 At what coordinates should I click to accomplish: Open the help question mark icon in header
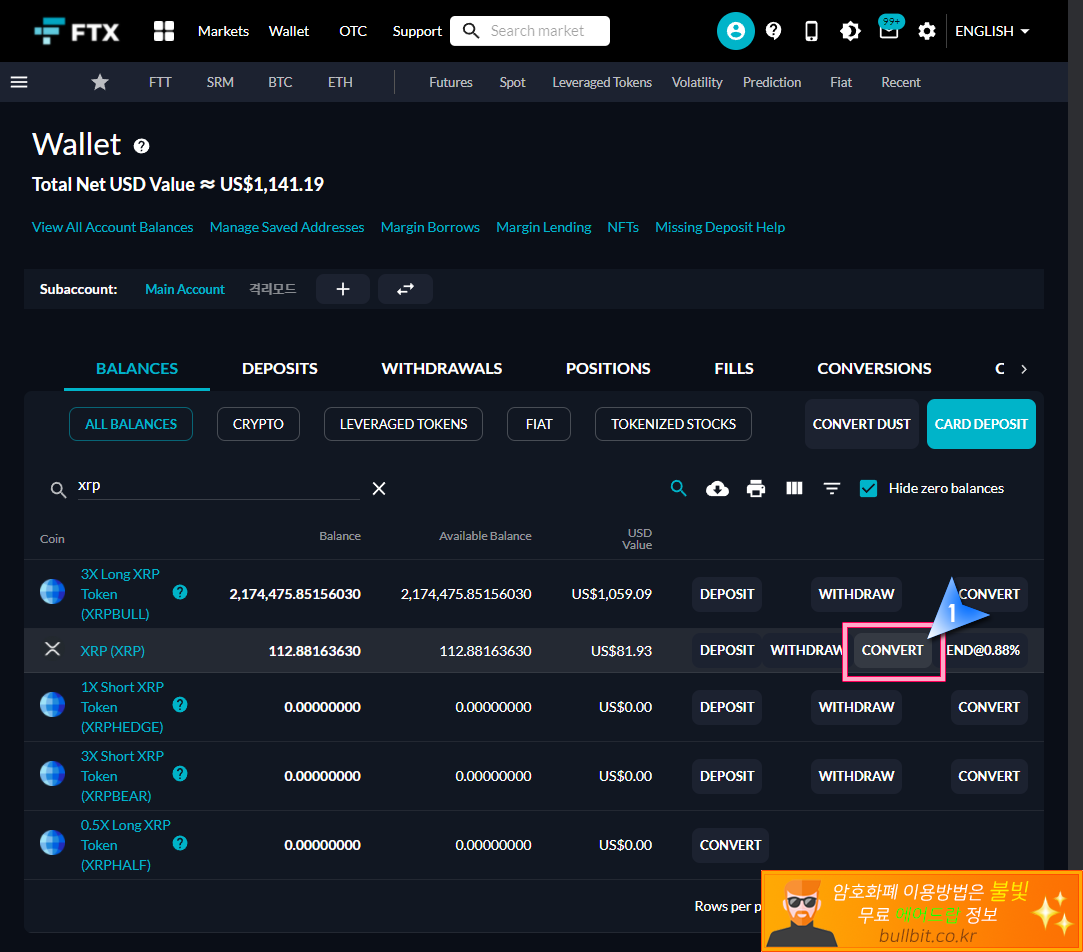(x=774, y=31)
